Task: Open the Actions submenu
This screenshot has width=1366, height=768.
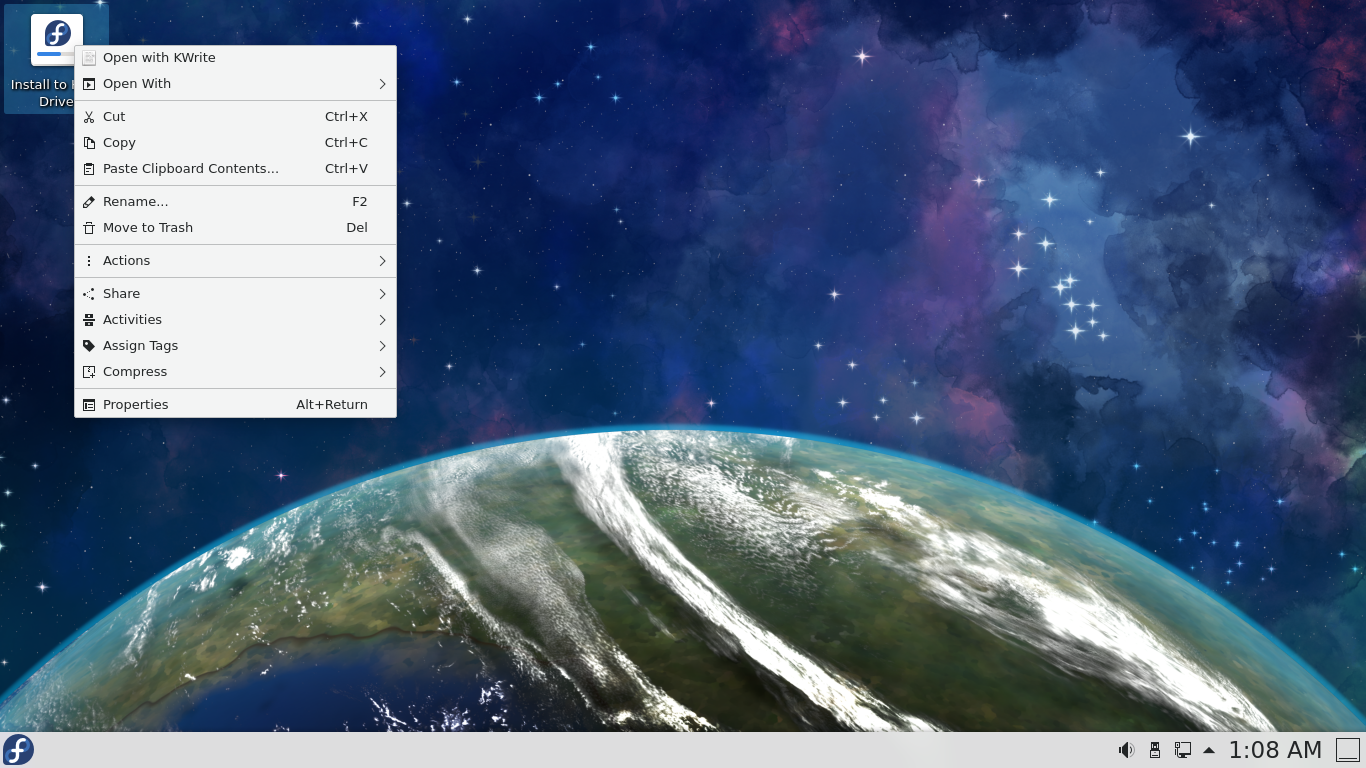Action: (x=235, y=261)
